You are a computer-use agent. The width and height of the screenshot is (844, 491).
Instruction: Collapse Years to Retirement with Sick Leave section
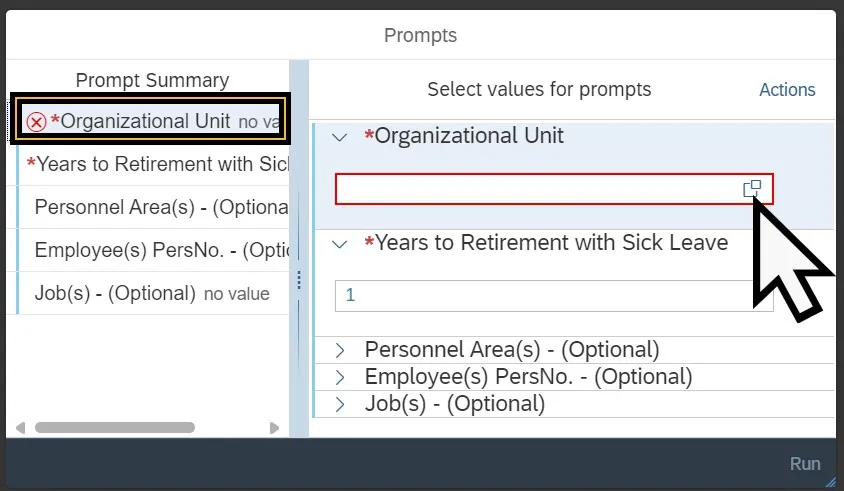[x=340, y=243]
